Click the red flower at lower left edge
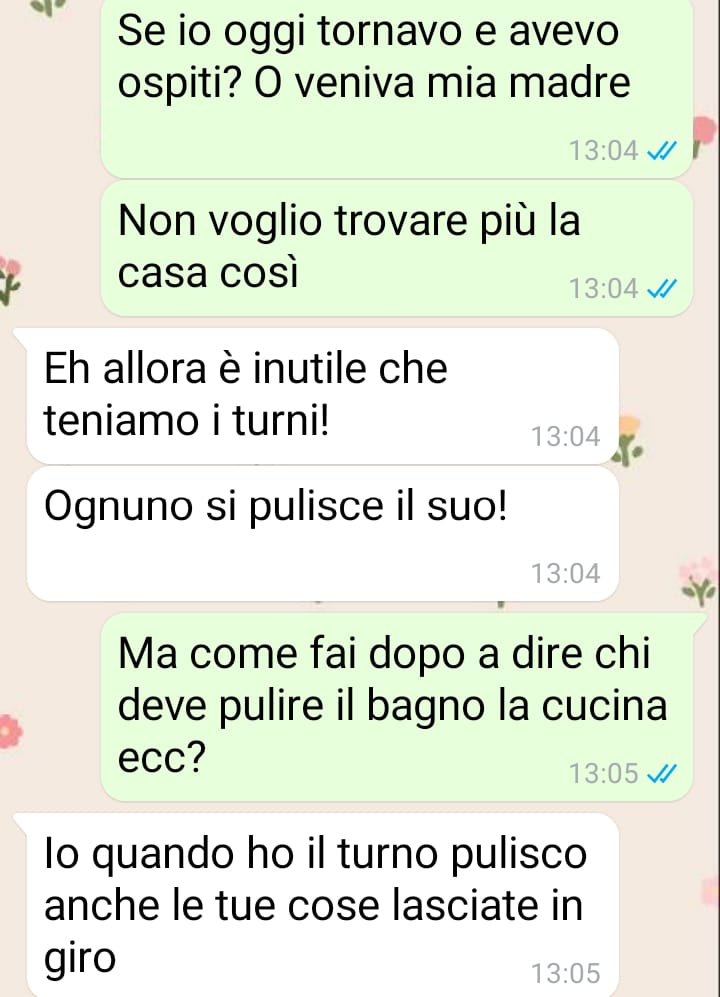The height and width of the screenshot is (997, 720). click(10, 731)
